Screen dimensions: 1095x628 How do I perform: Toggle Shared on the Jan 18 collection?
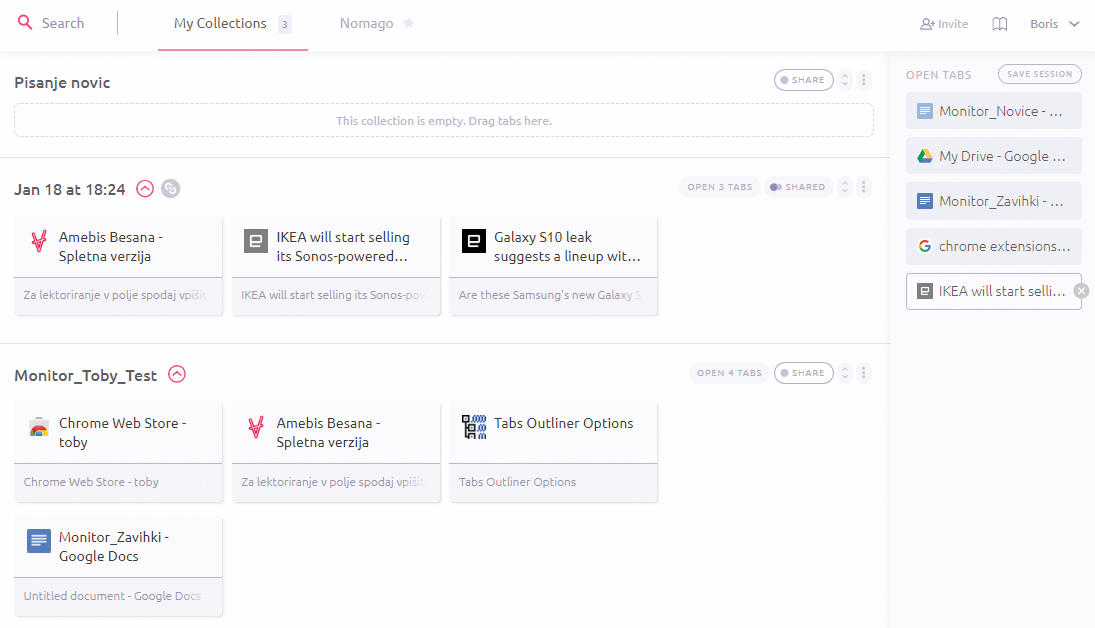coord(798,187)
